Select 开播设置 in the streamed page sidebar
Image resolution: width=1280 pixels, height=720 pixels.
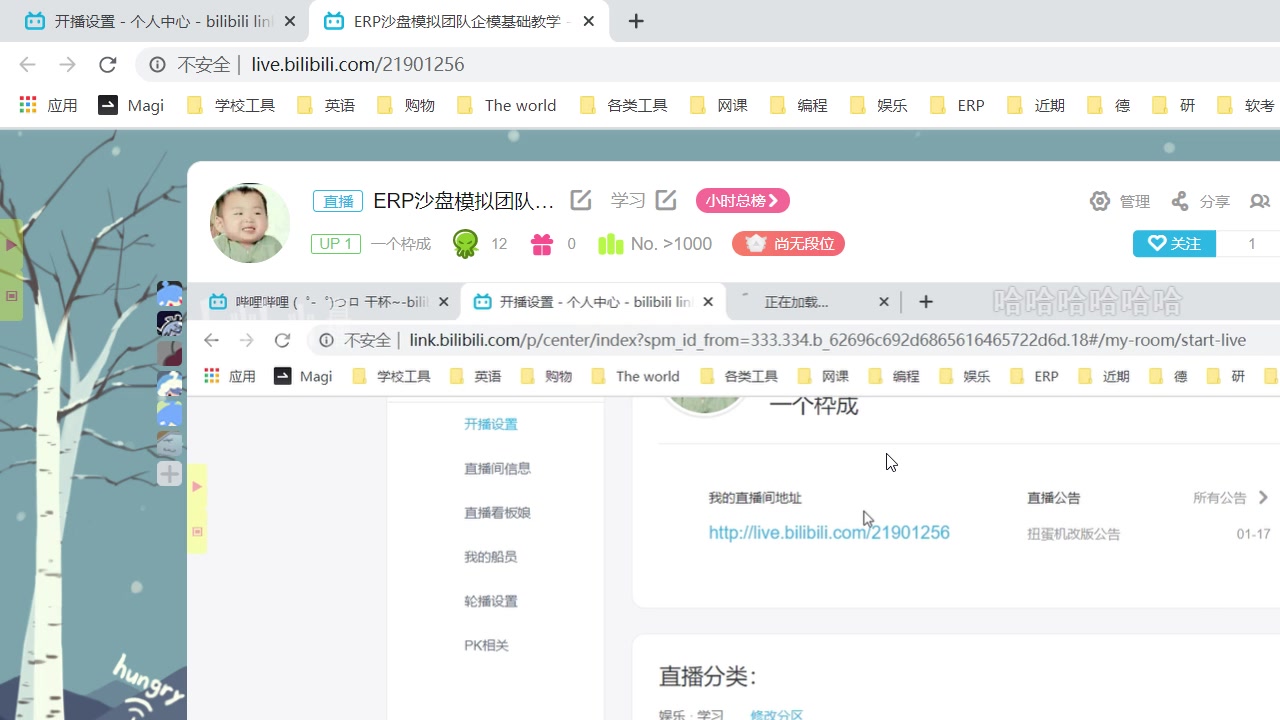point(491,424)
